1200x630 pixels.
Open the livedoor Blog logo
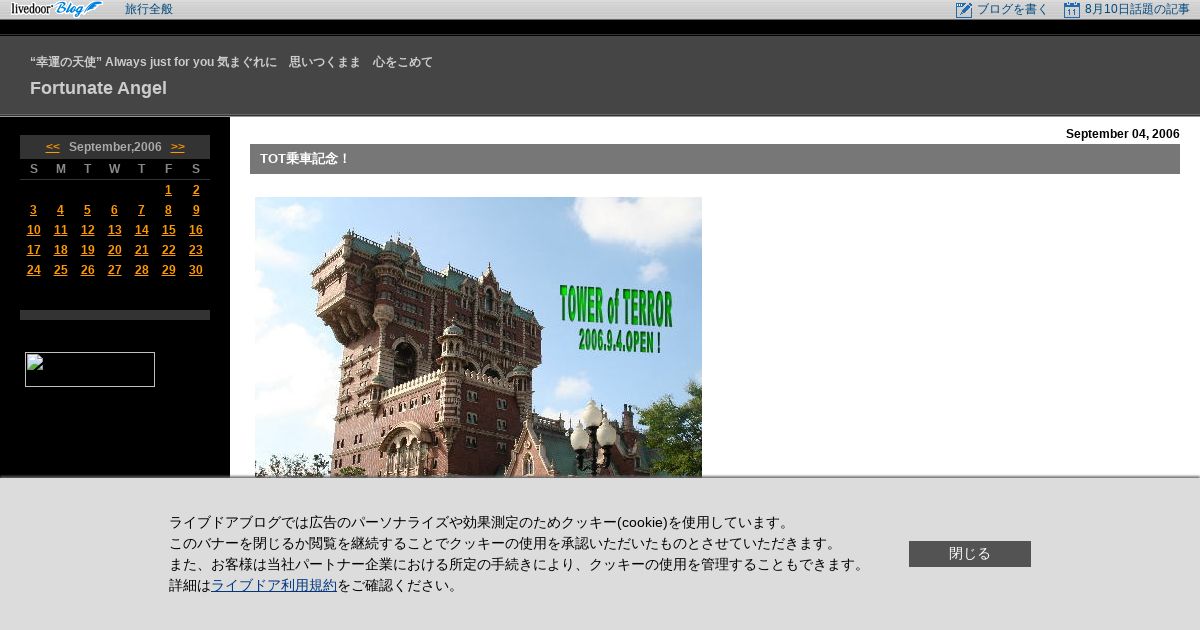pyautogui.click(x=57, y=9)
